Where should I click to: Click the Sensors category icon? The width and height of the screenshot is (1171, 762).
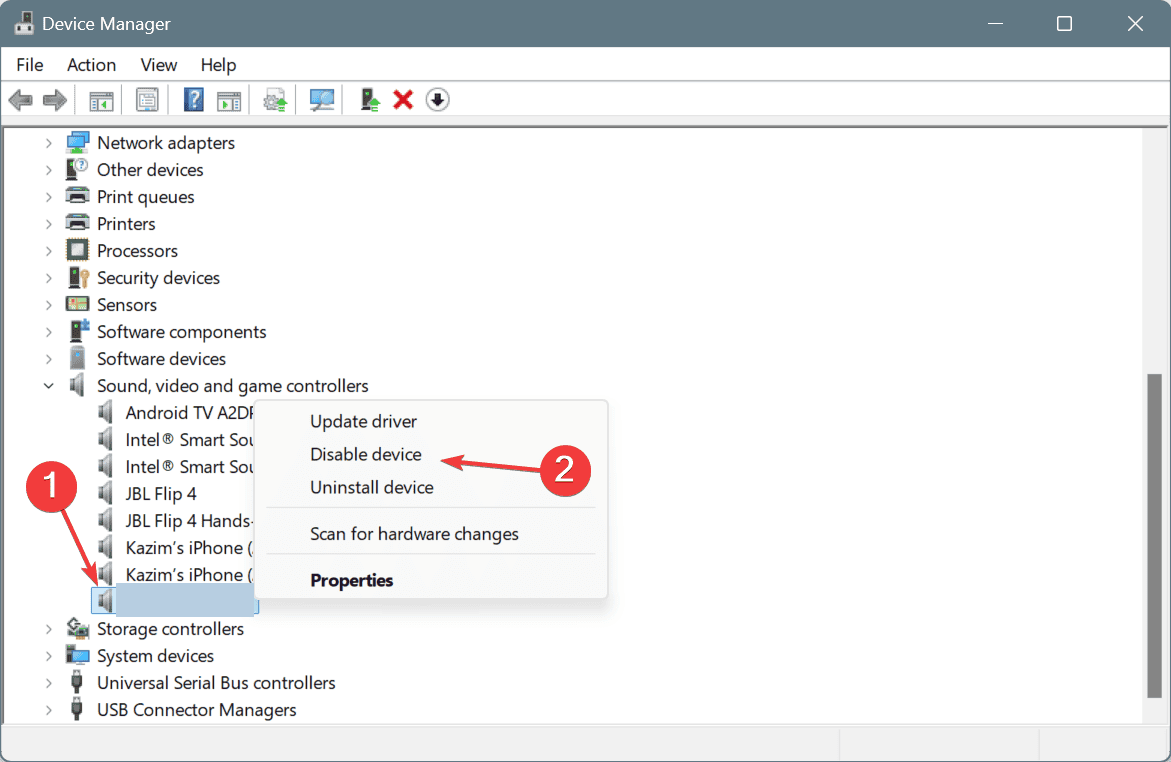coord(77,304)
